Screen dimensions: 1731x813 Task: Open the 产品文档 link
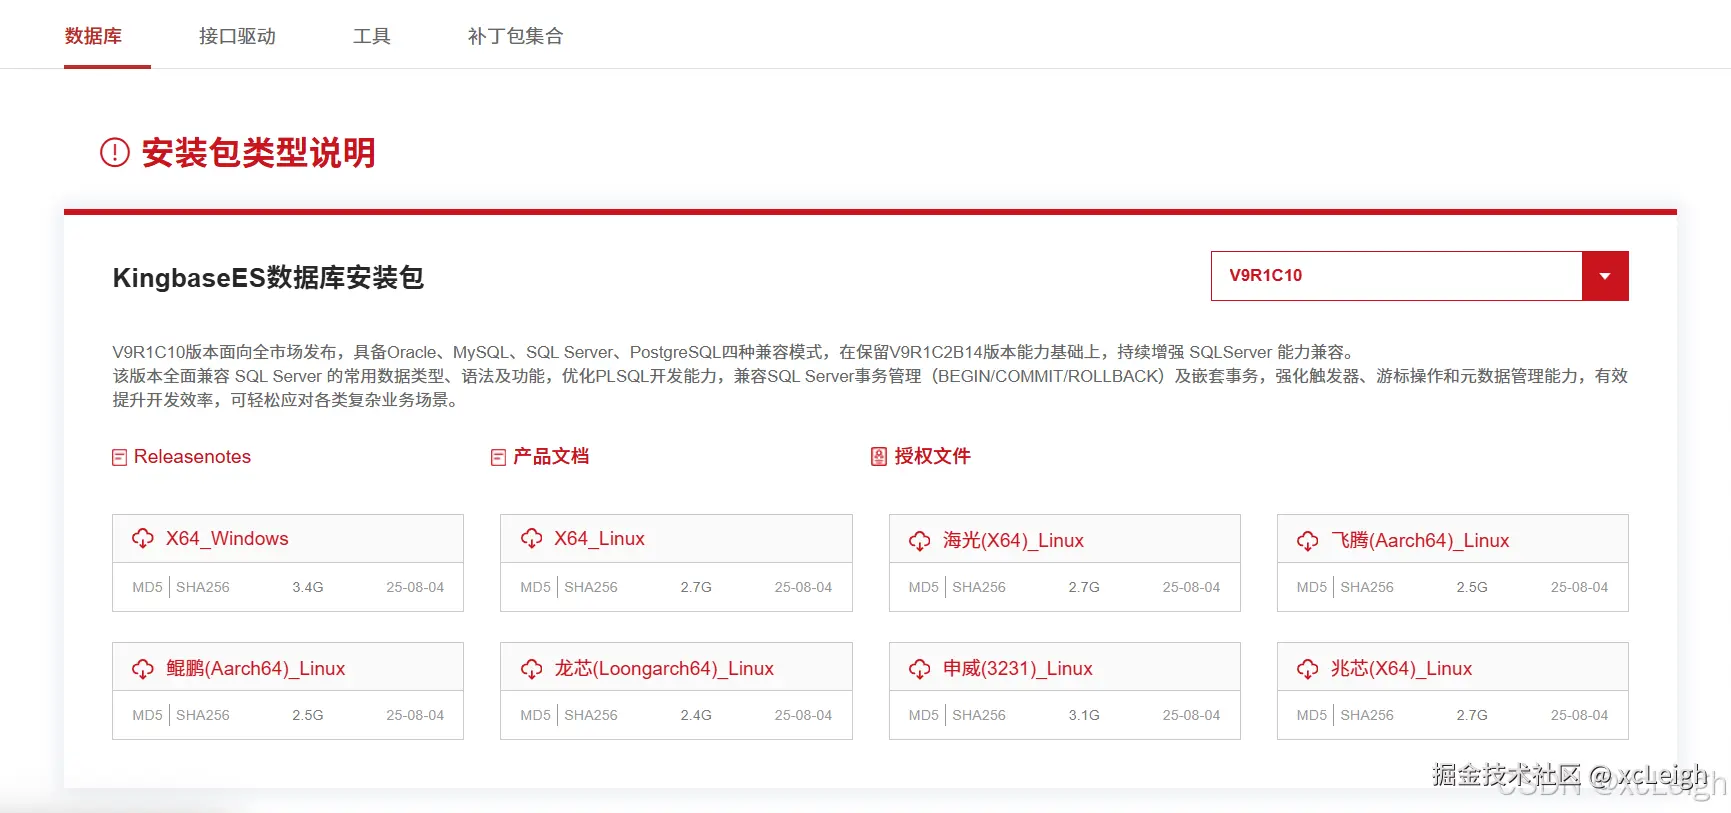point(551,456)
